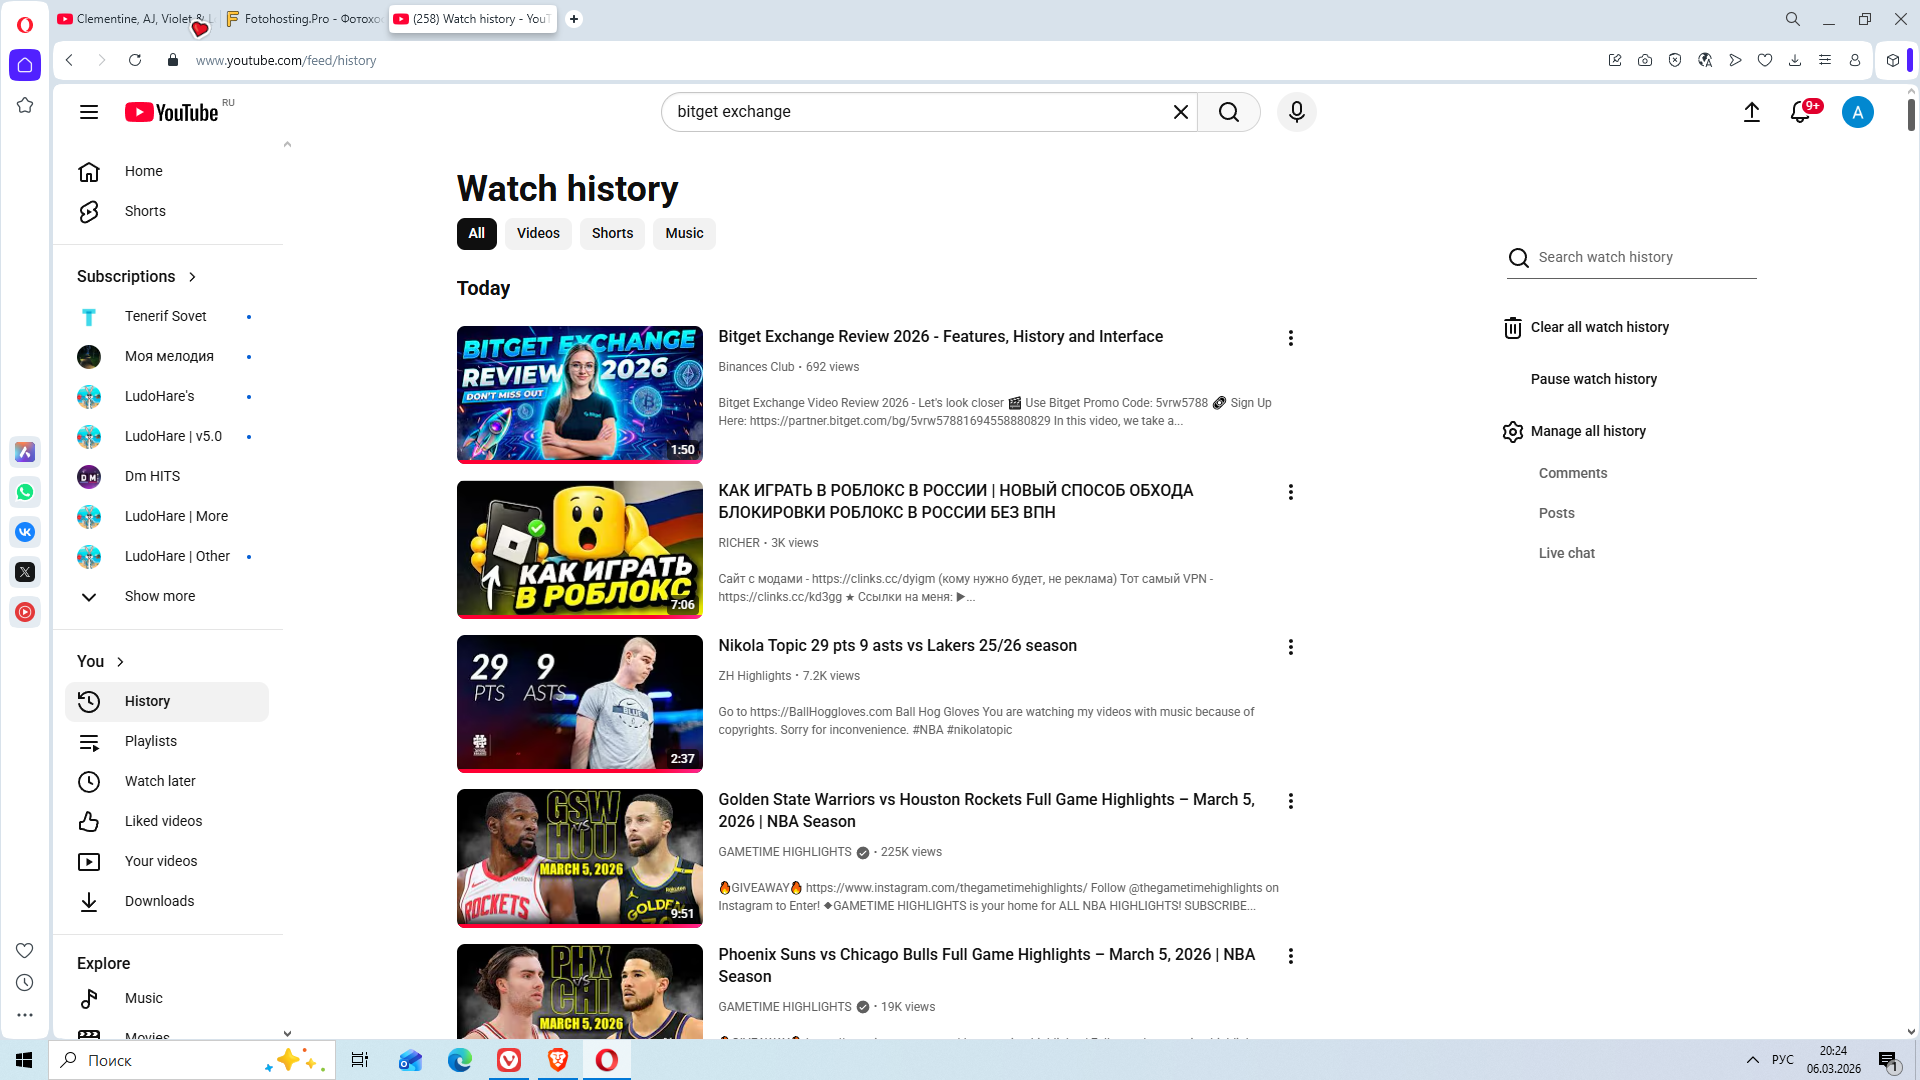Open Manage all history settings
This screenshot has height=1080, width=1920.
tap(1587, 431)
